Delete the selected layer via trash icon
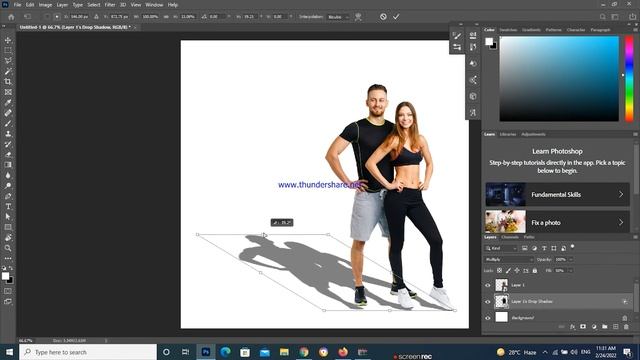640x360 pixels. click(x=626, y=327)
